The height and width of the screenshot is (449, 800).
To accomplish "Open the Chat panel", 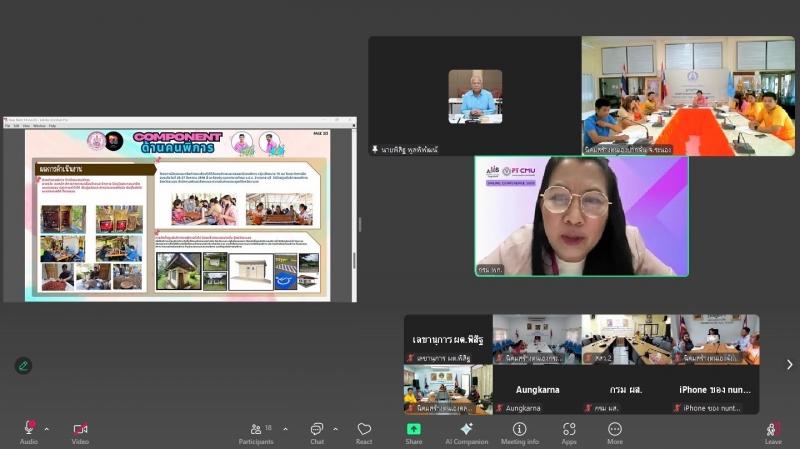I will [317, 433].
